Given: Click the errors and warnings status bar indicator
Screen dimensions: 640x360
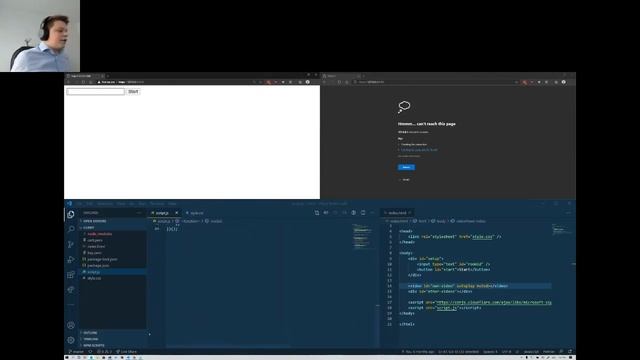Looking at the screenshot, I should point(104,351).
